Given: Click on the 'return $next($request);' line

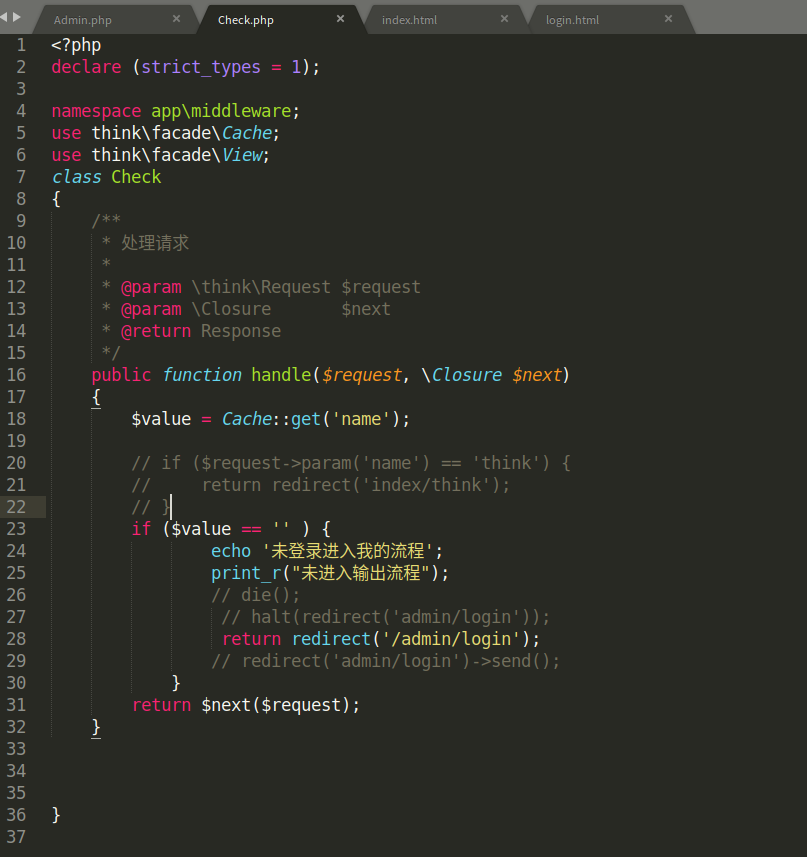Looking at the screenshot, I should [x=245, y=705].
